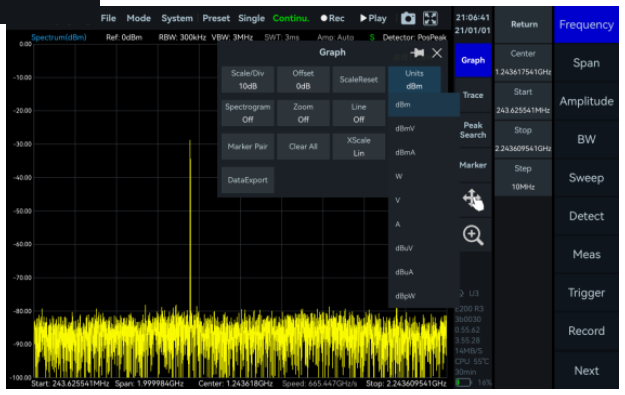This screenshot has height=395, width=625.
Task: Open the Frequency menu
Action: tap(586, 25)
